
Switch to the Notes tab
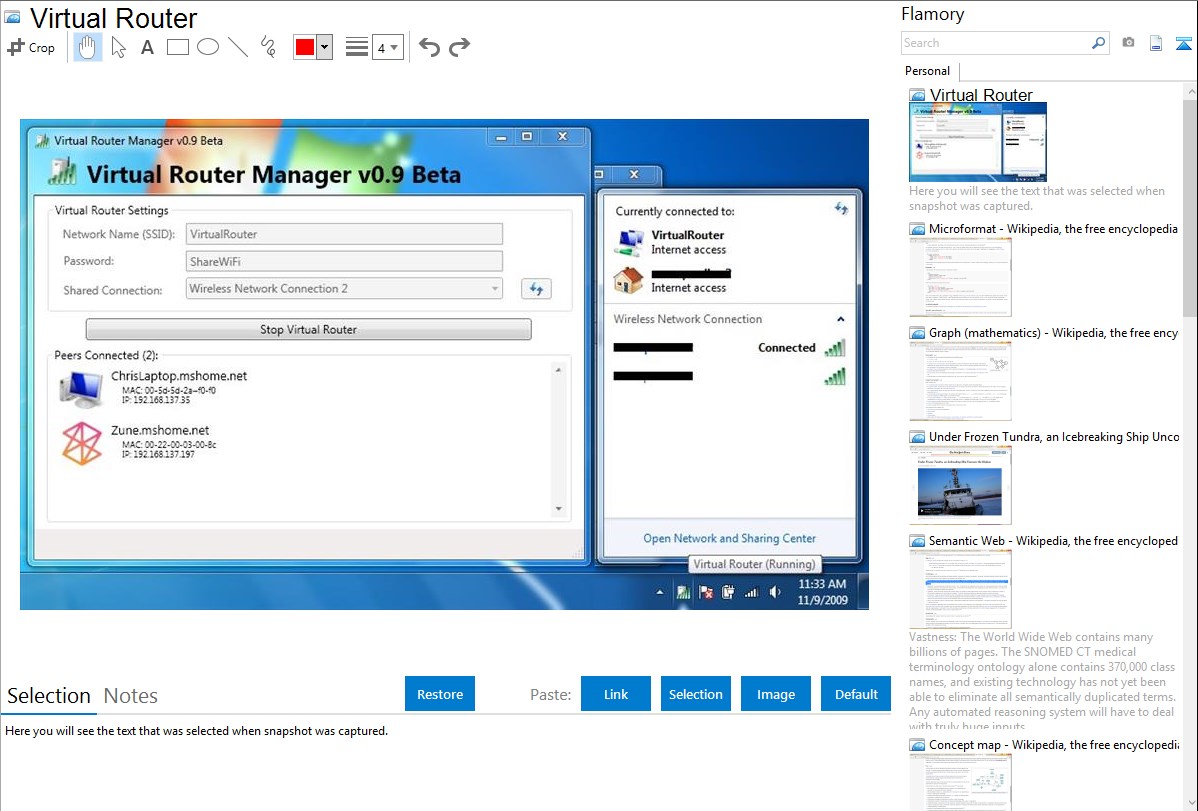[x=131, y=696]
